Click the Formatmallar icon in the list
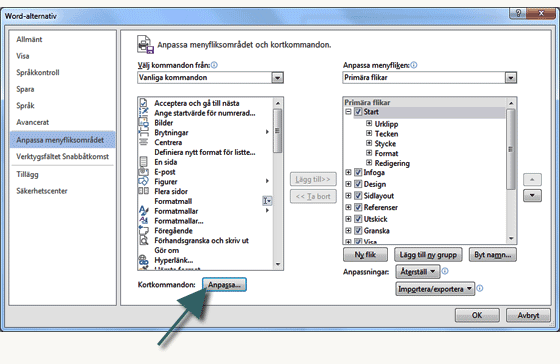Screen dimensions: 560x364 (144, 210)
